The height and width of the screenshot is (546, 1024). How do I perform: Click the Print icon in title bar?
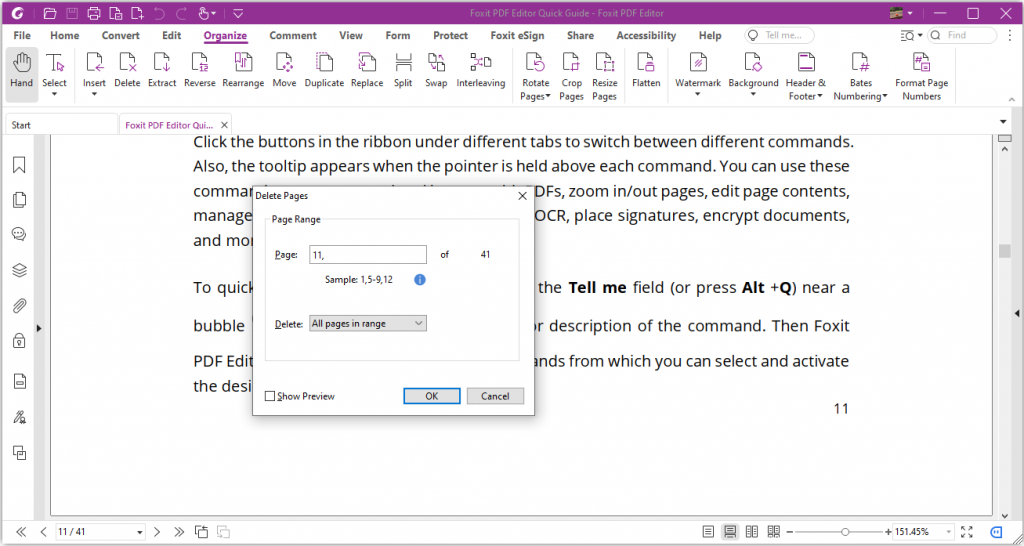pyautogui.click(x=94, y=13)
